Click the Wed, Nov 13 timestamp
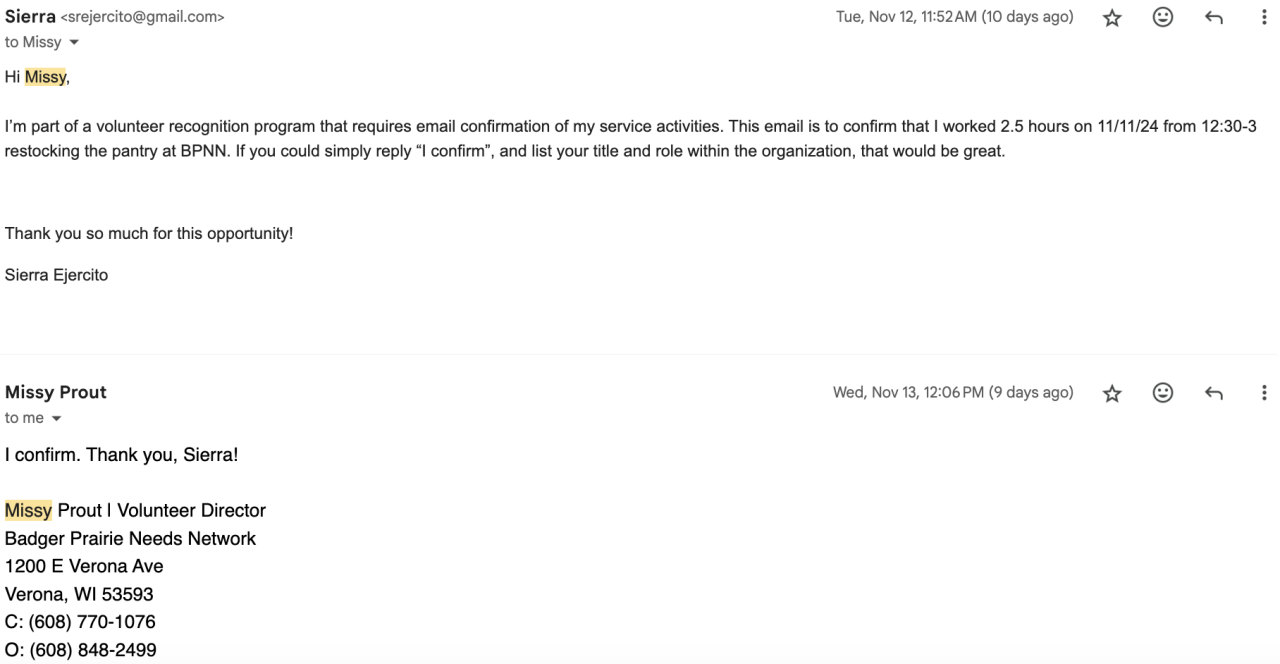 tap(953, 392)
